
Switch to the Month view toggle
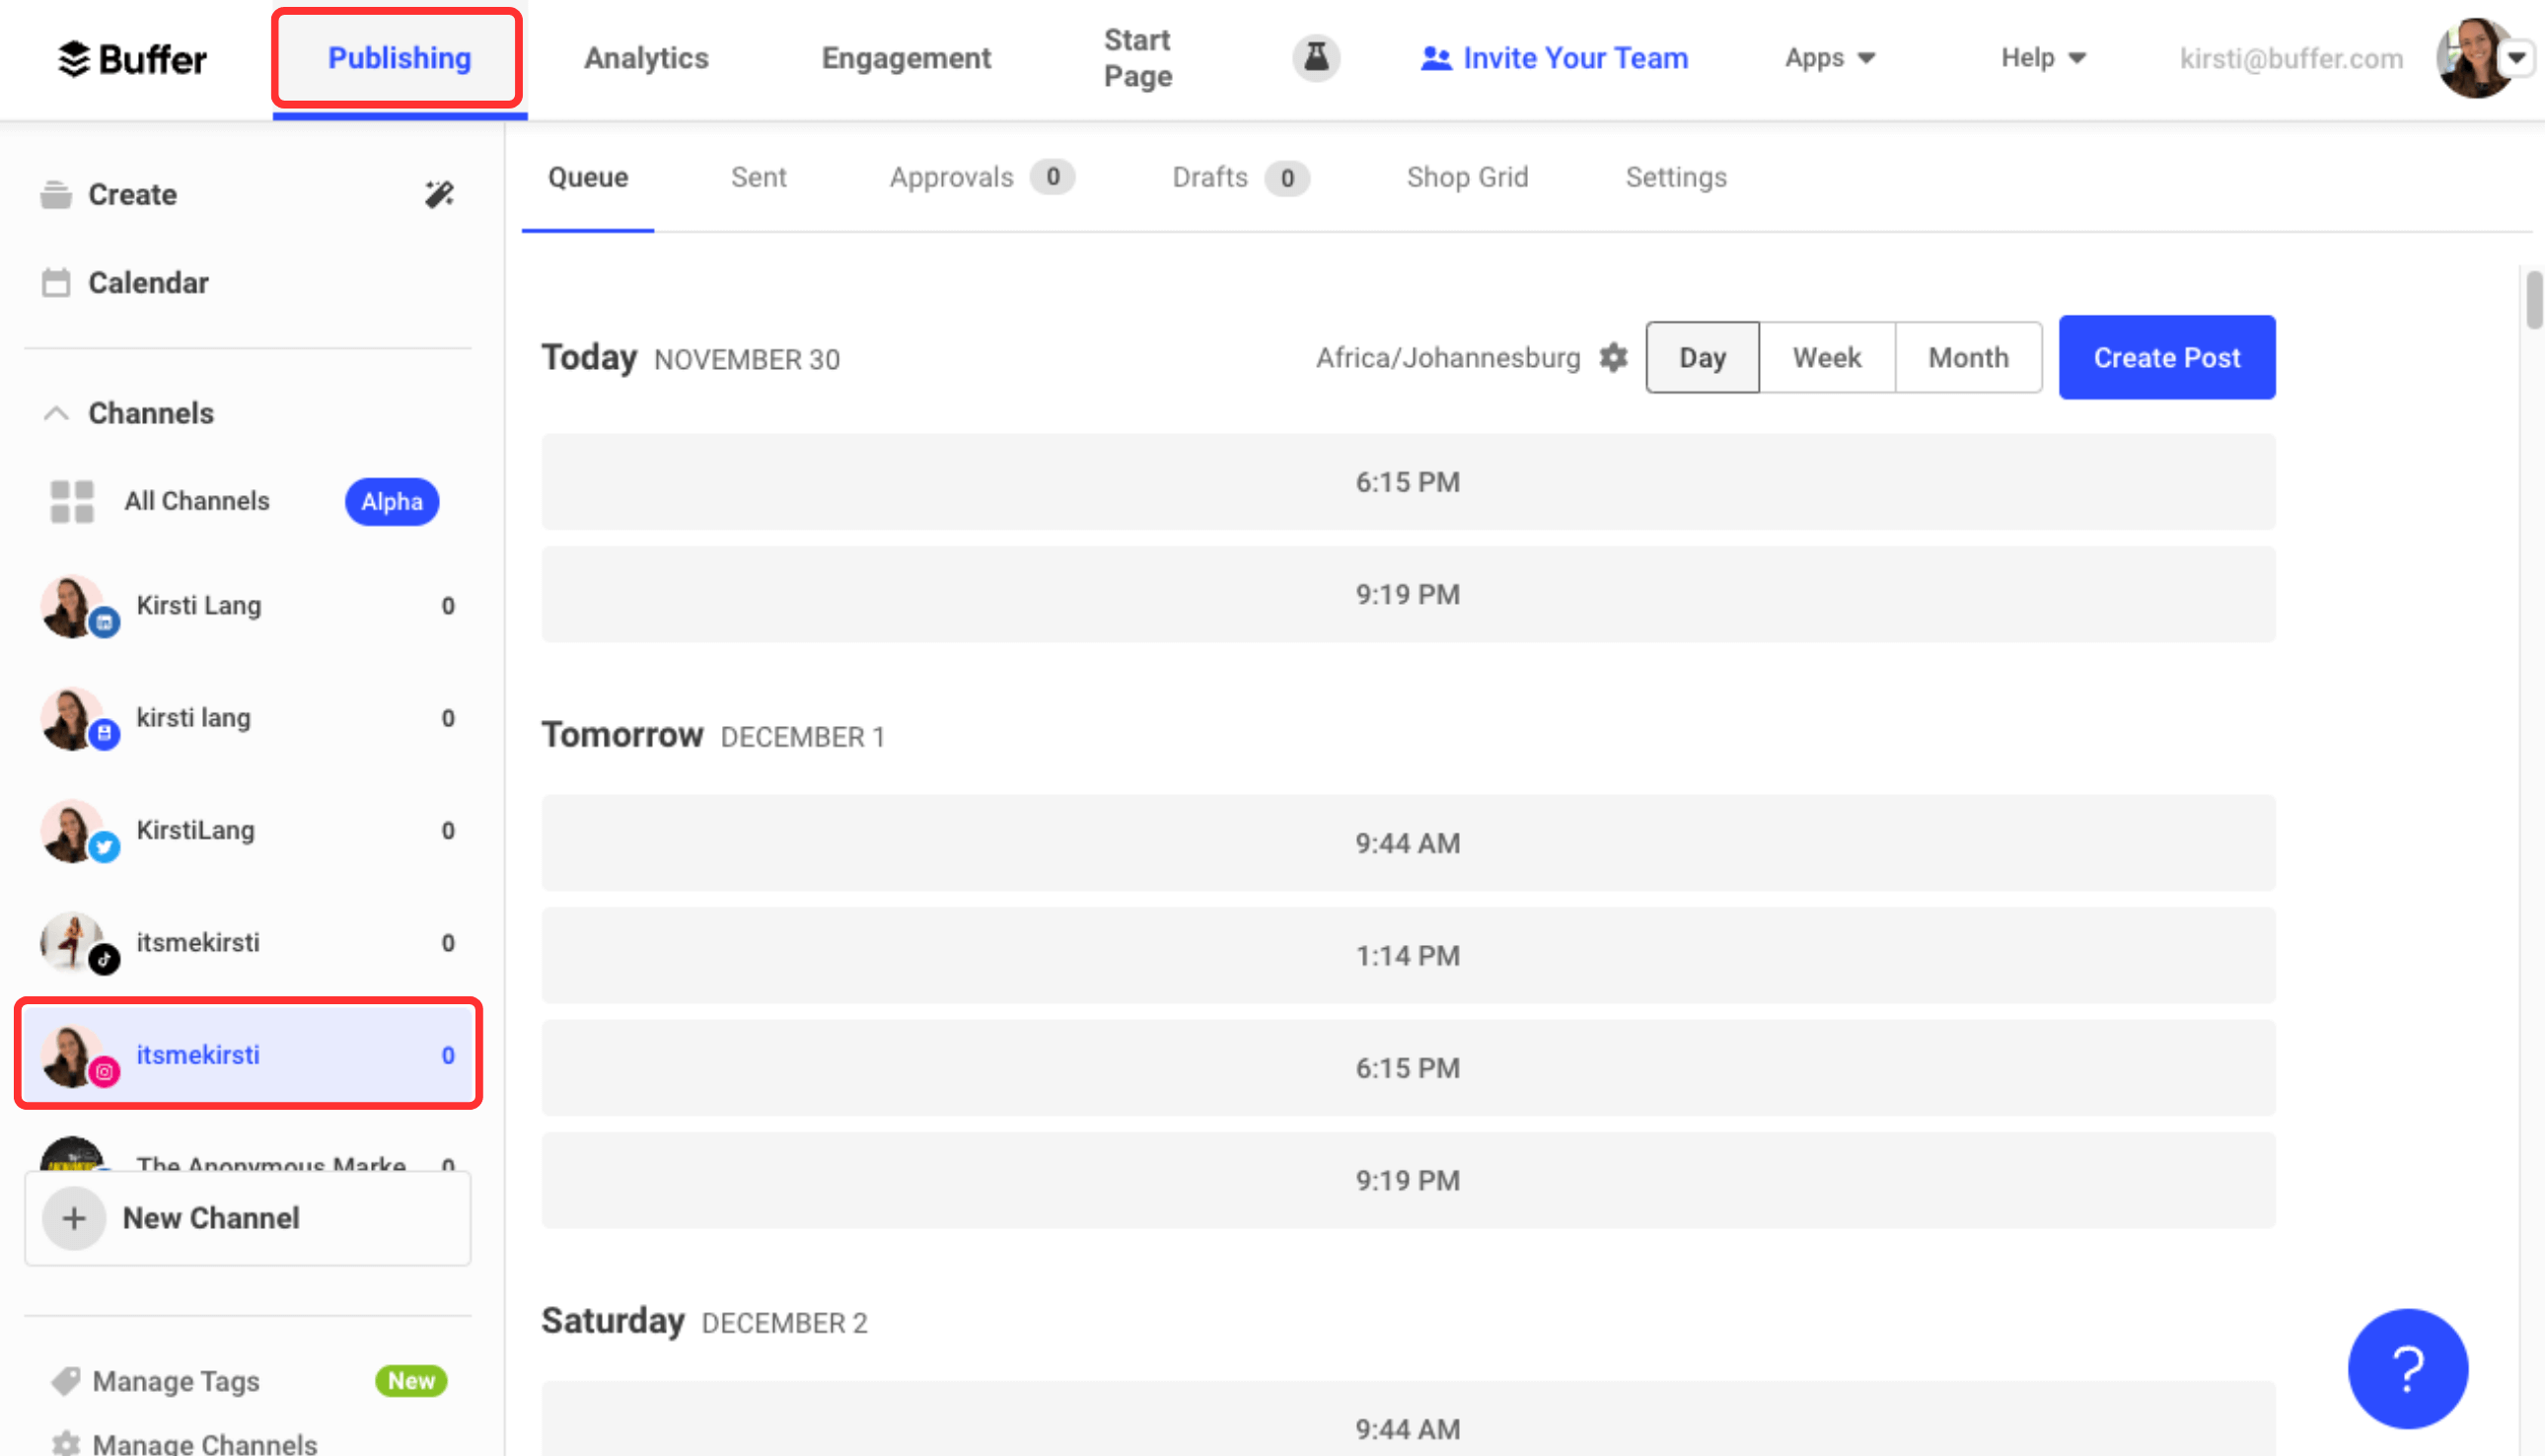pyautogui.click(x=1966, y=356)
